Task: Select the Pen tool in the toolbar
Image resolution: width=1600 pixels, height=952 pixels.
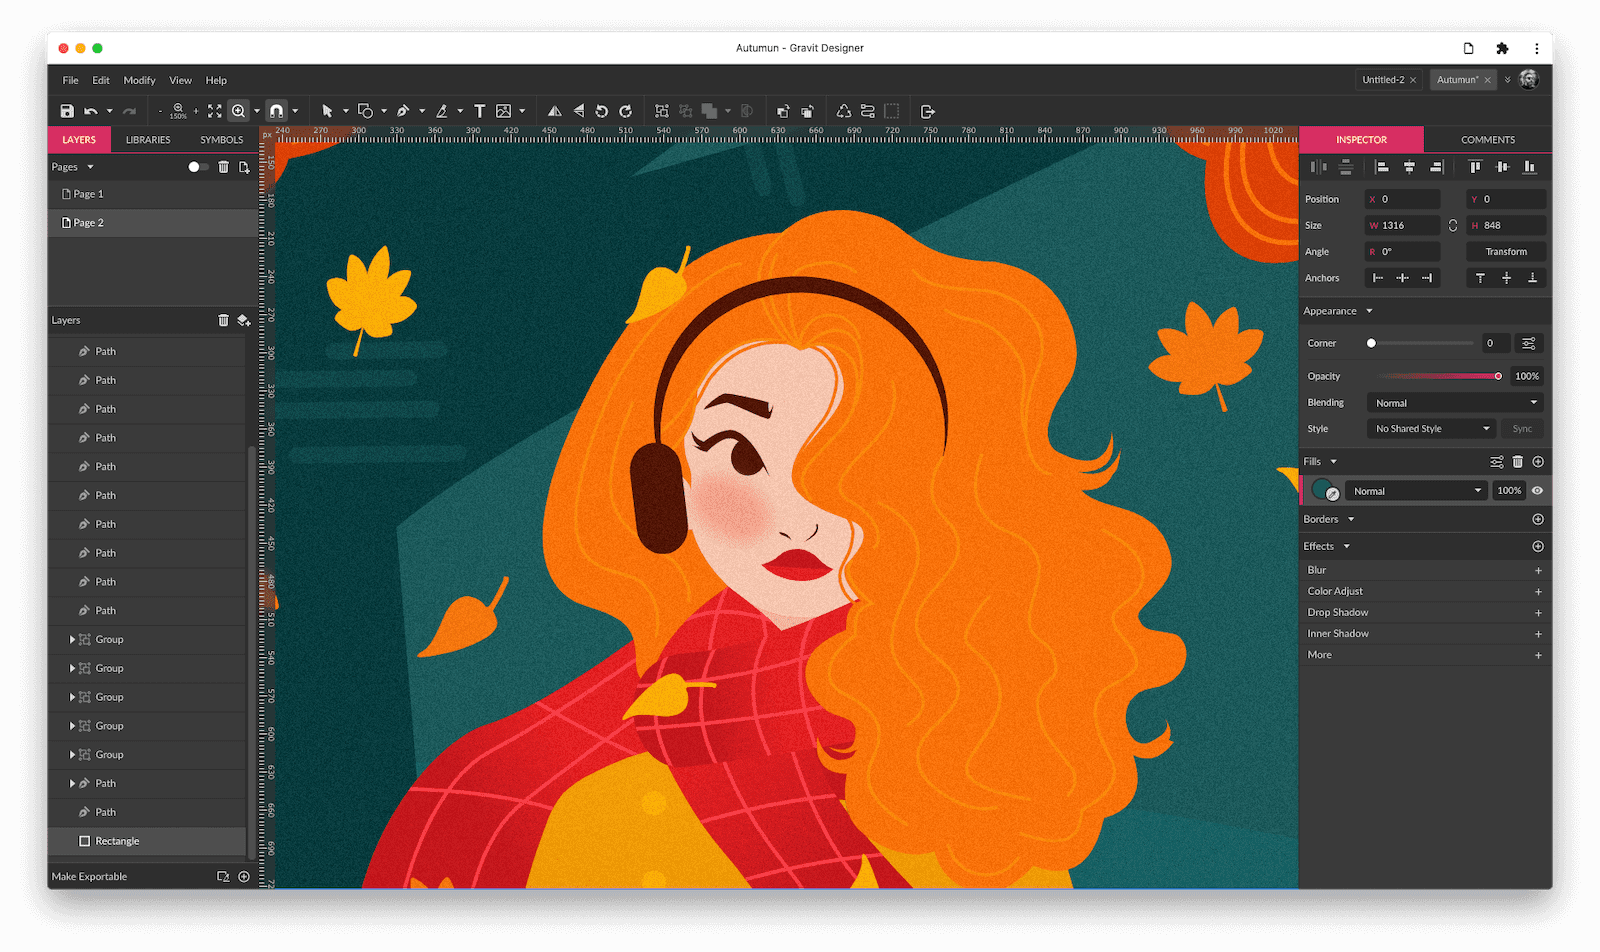Action: tap(404, 110)
